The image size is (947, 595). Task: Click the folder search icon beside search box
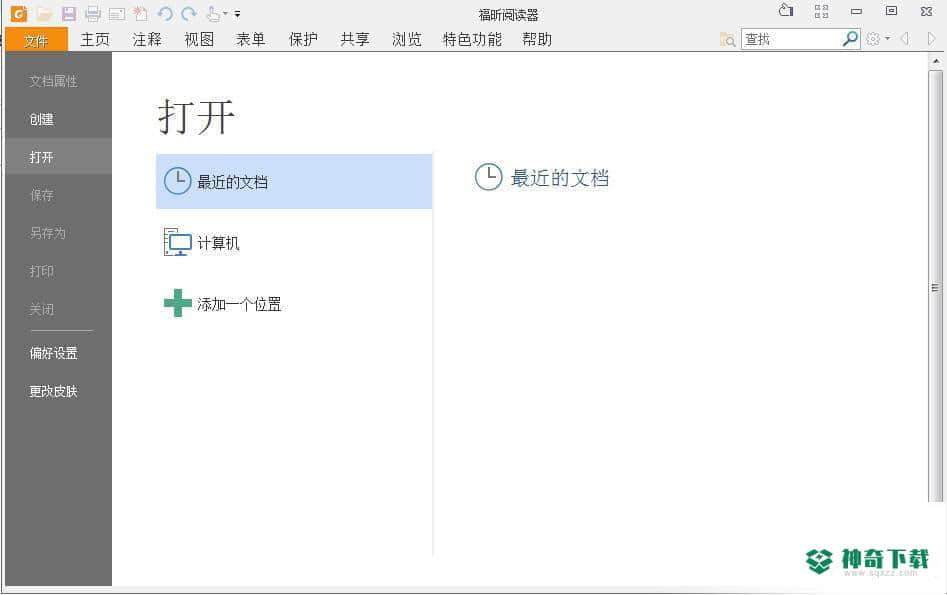pyautogui.click(x=727, y=39)
